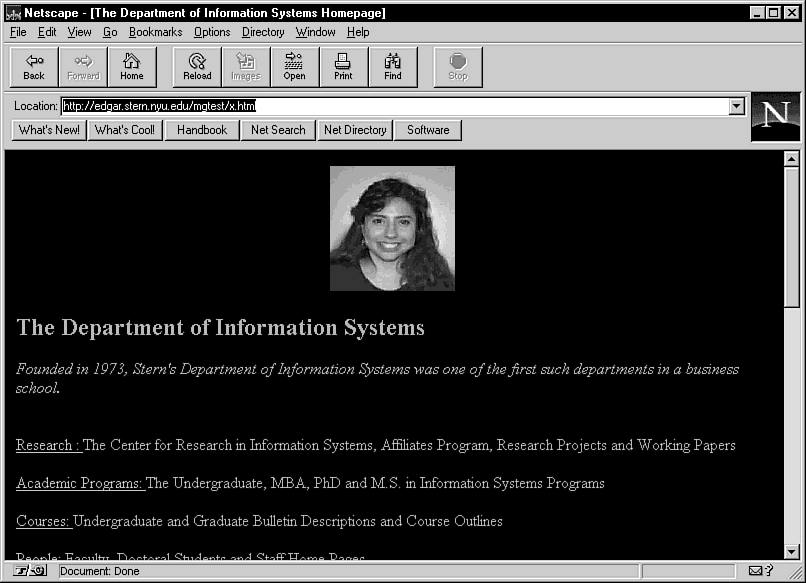
Task: Open the Academic Programs link
Action: point(80,483)
